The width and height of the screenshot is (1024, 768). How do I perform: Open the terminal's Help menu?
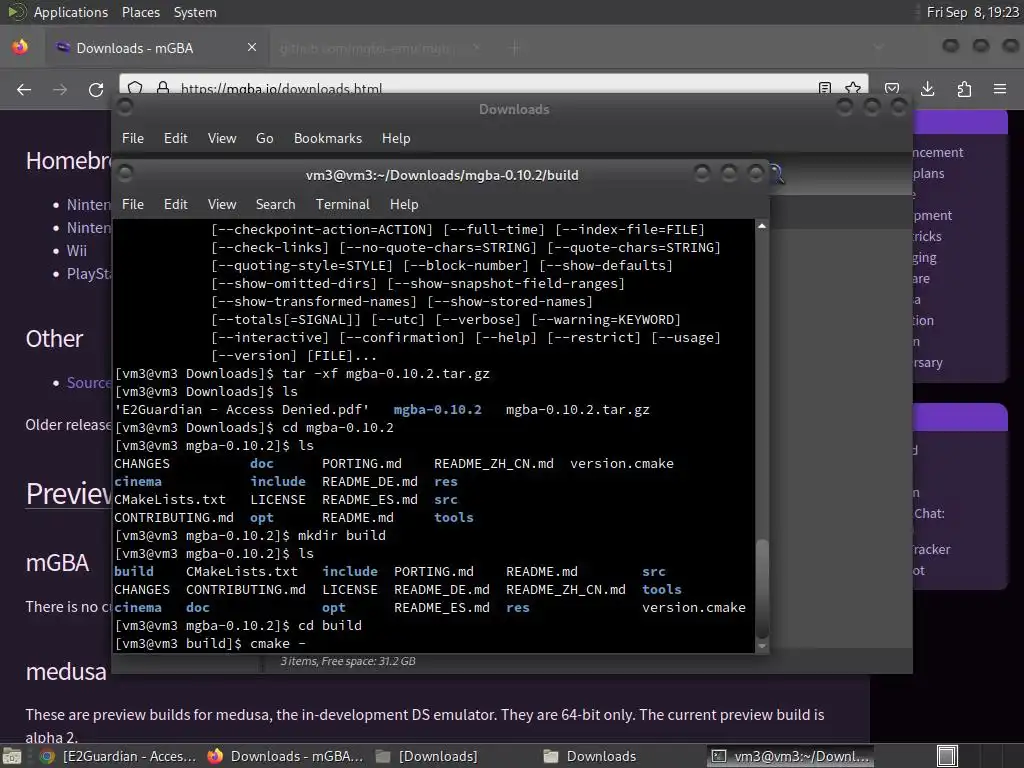(404, 204)
